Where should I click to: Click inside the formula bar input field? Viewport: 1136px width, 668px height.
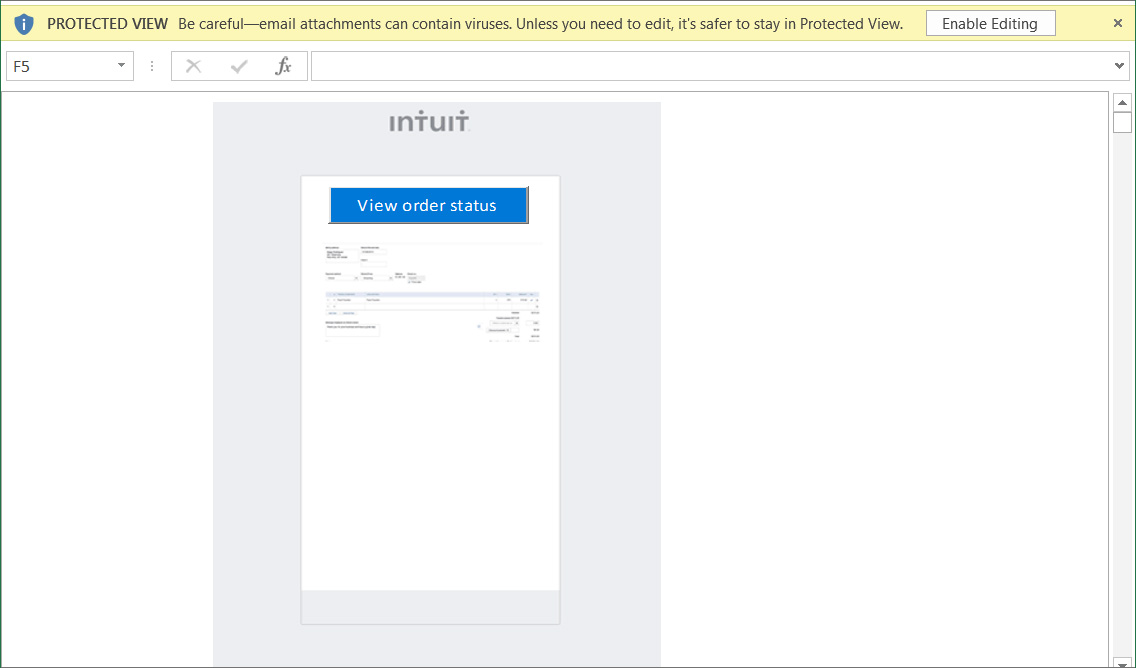pyautogui.click(x=700, y=65)
